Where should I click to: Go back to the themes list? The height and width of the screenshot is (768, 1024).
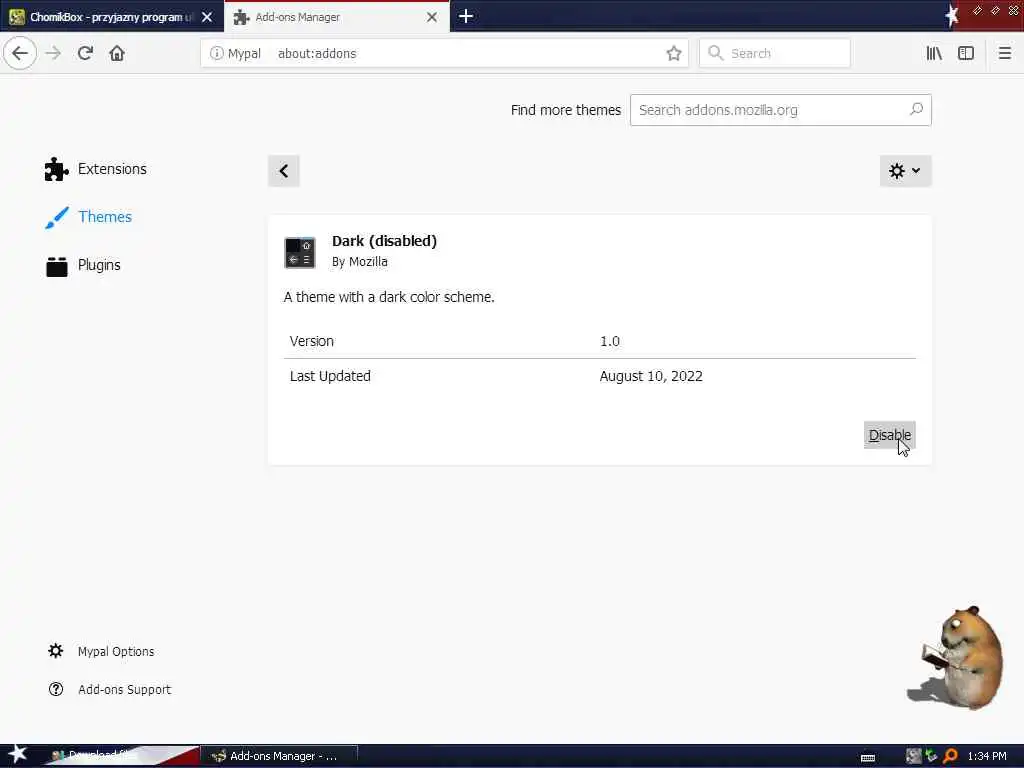283,171
